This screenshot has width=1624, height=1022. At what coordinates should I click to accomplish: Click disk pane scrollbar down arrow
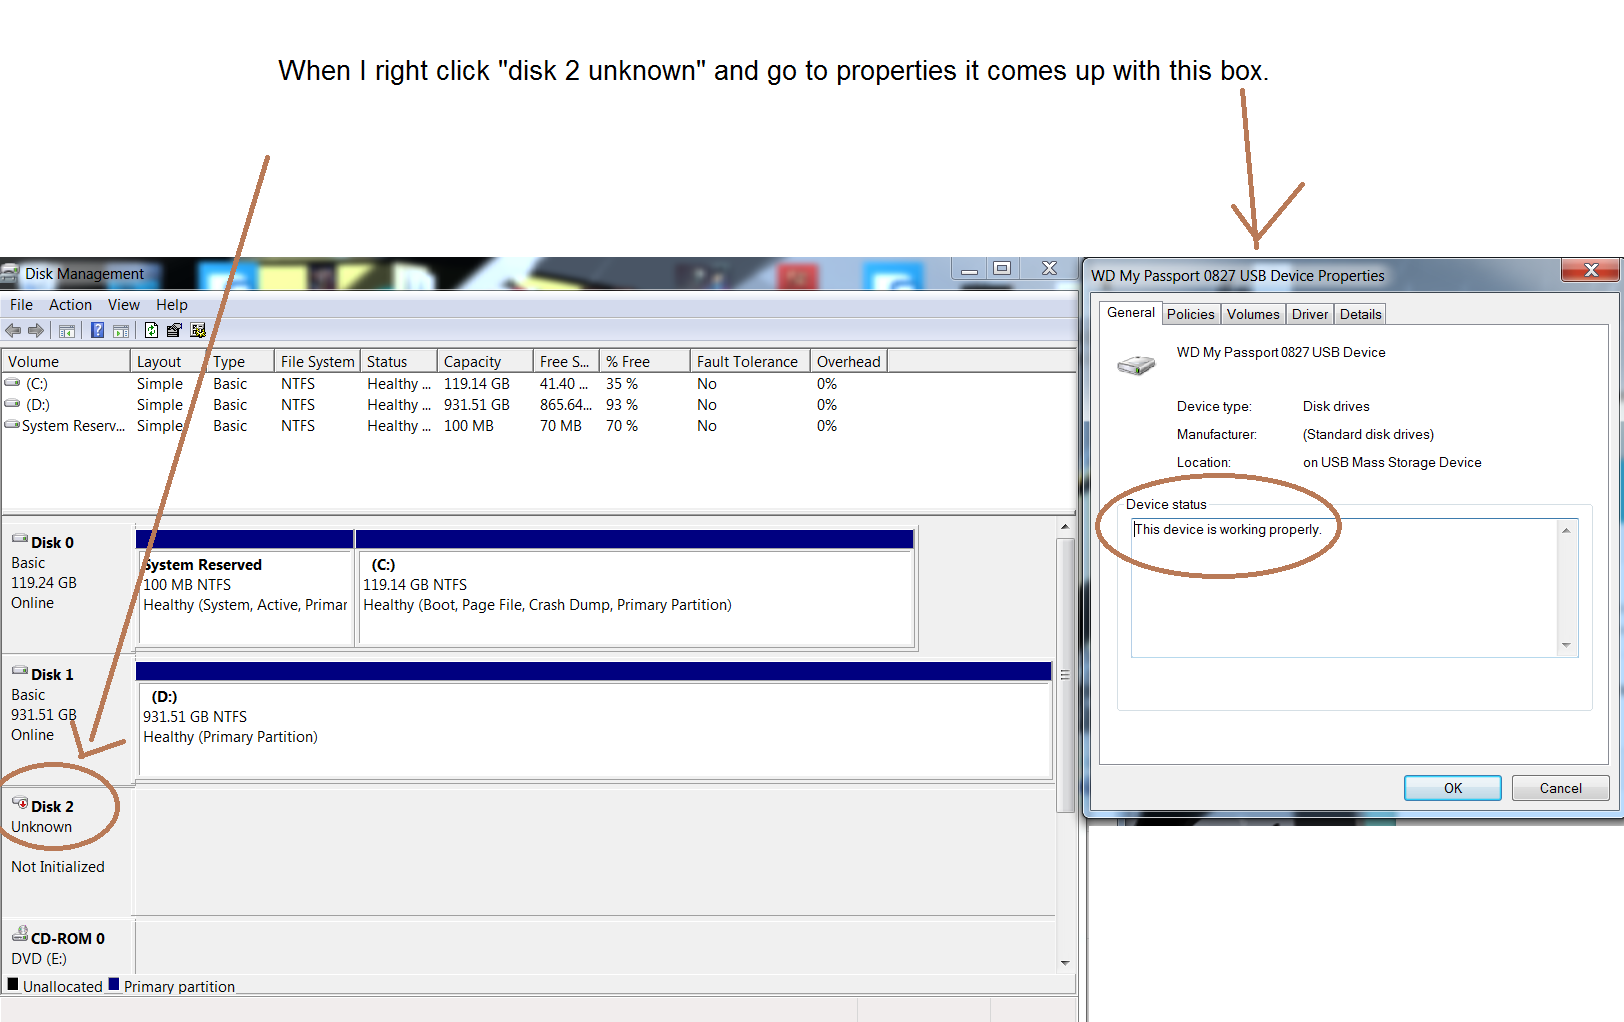click(1065, 962)
